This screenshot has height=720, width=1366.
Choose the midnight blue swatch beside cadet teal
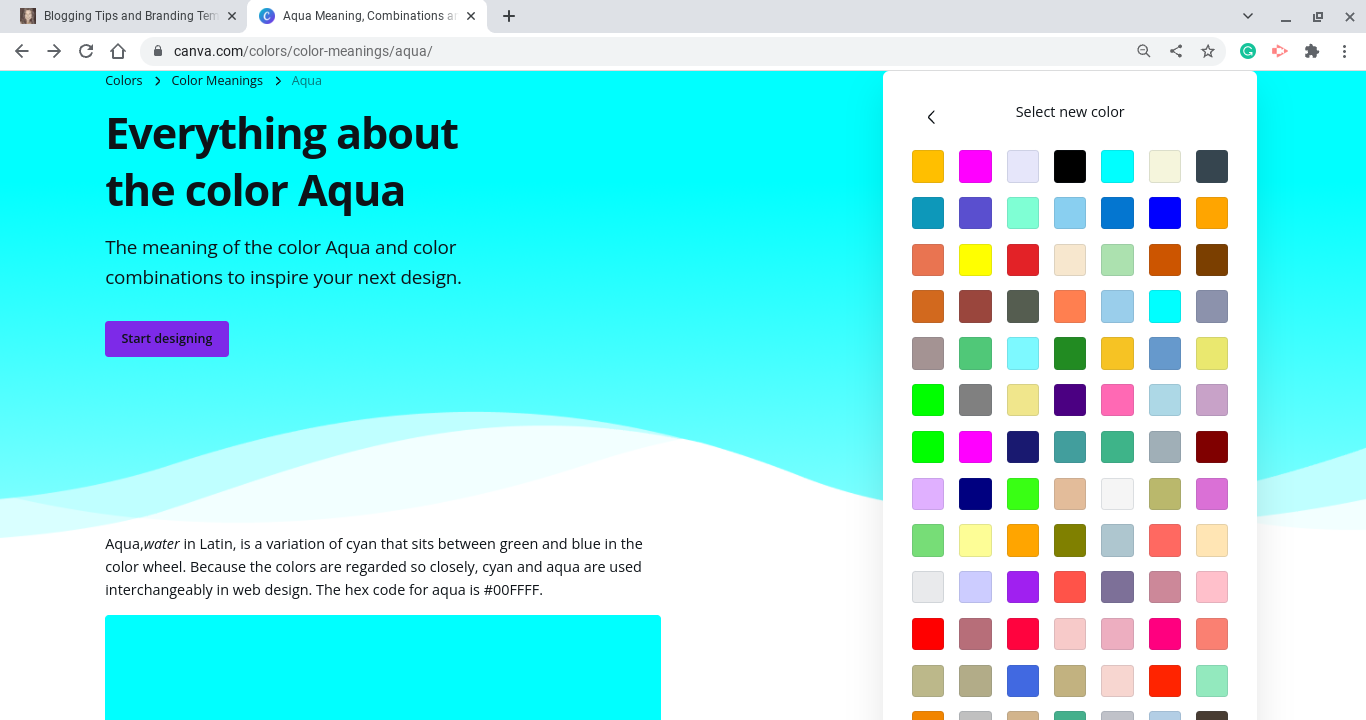[x=1023, y=447]
